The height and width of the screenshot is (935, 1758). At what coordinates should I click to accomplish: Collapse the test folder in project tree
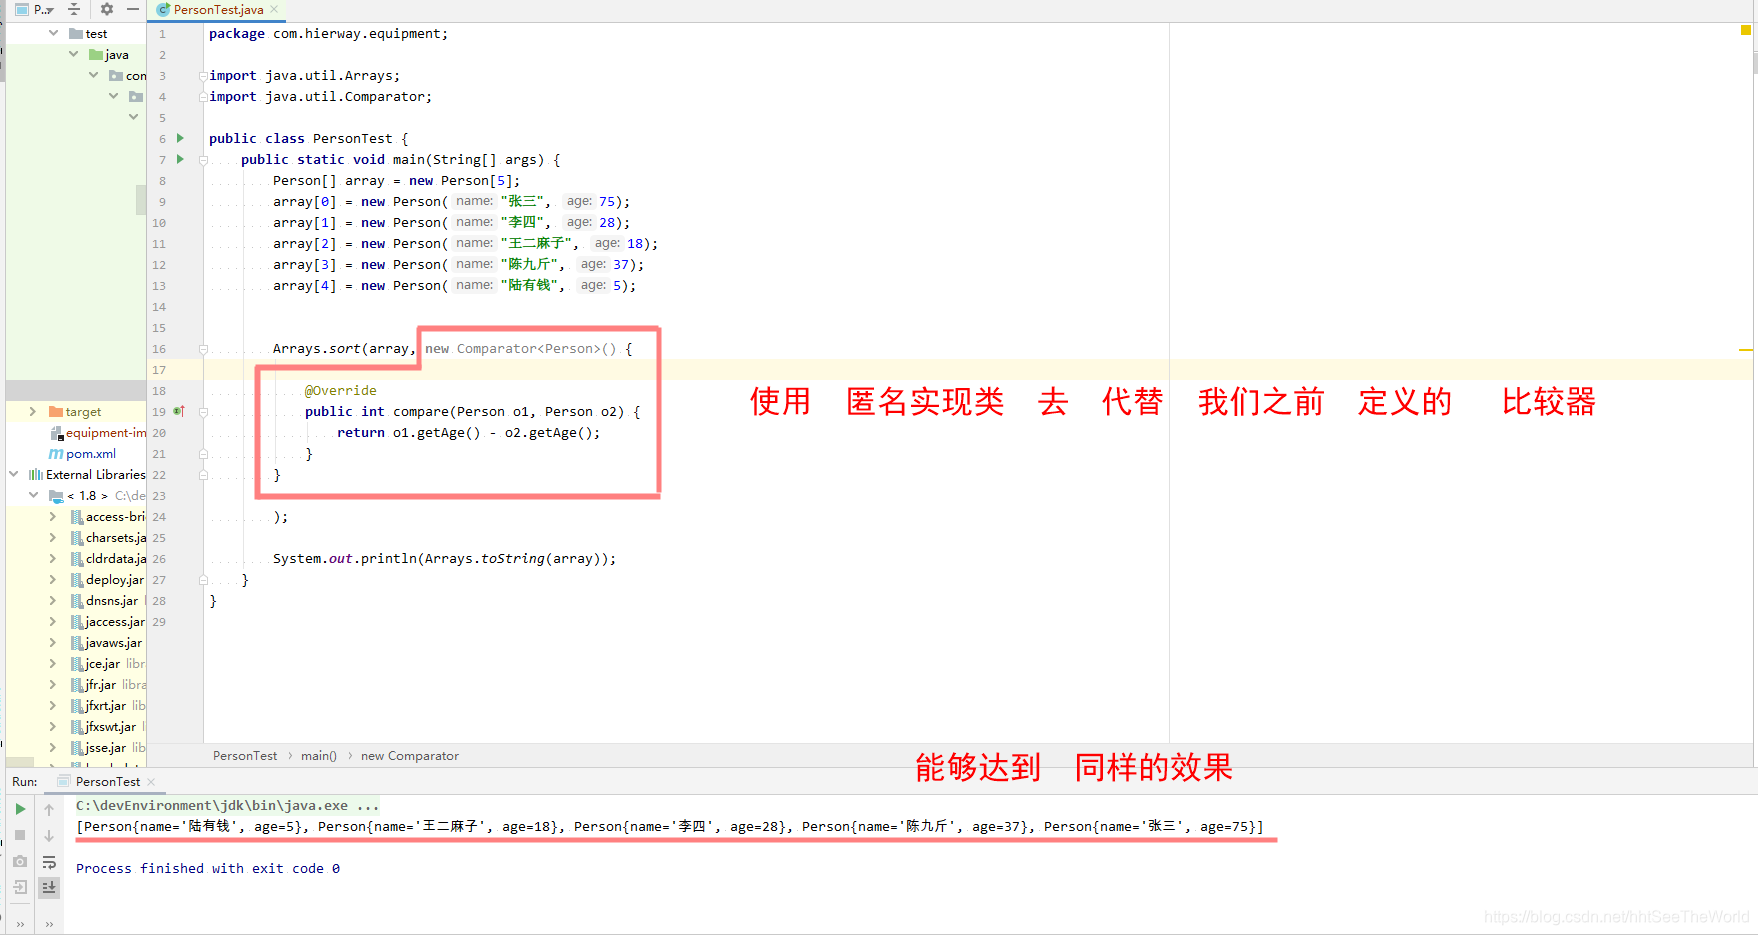(x=54, y=33)
